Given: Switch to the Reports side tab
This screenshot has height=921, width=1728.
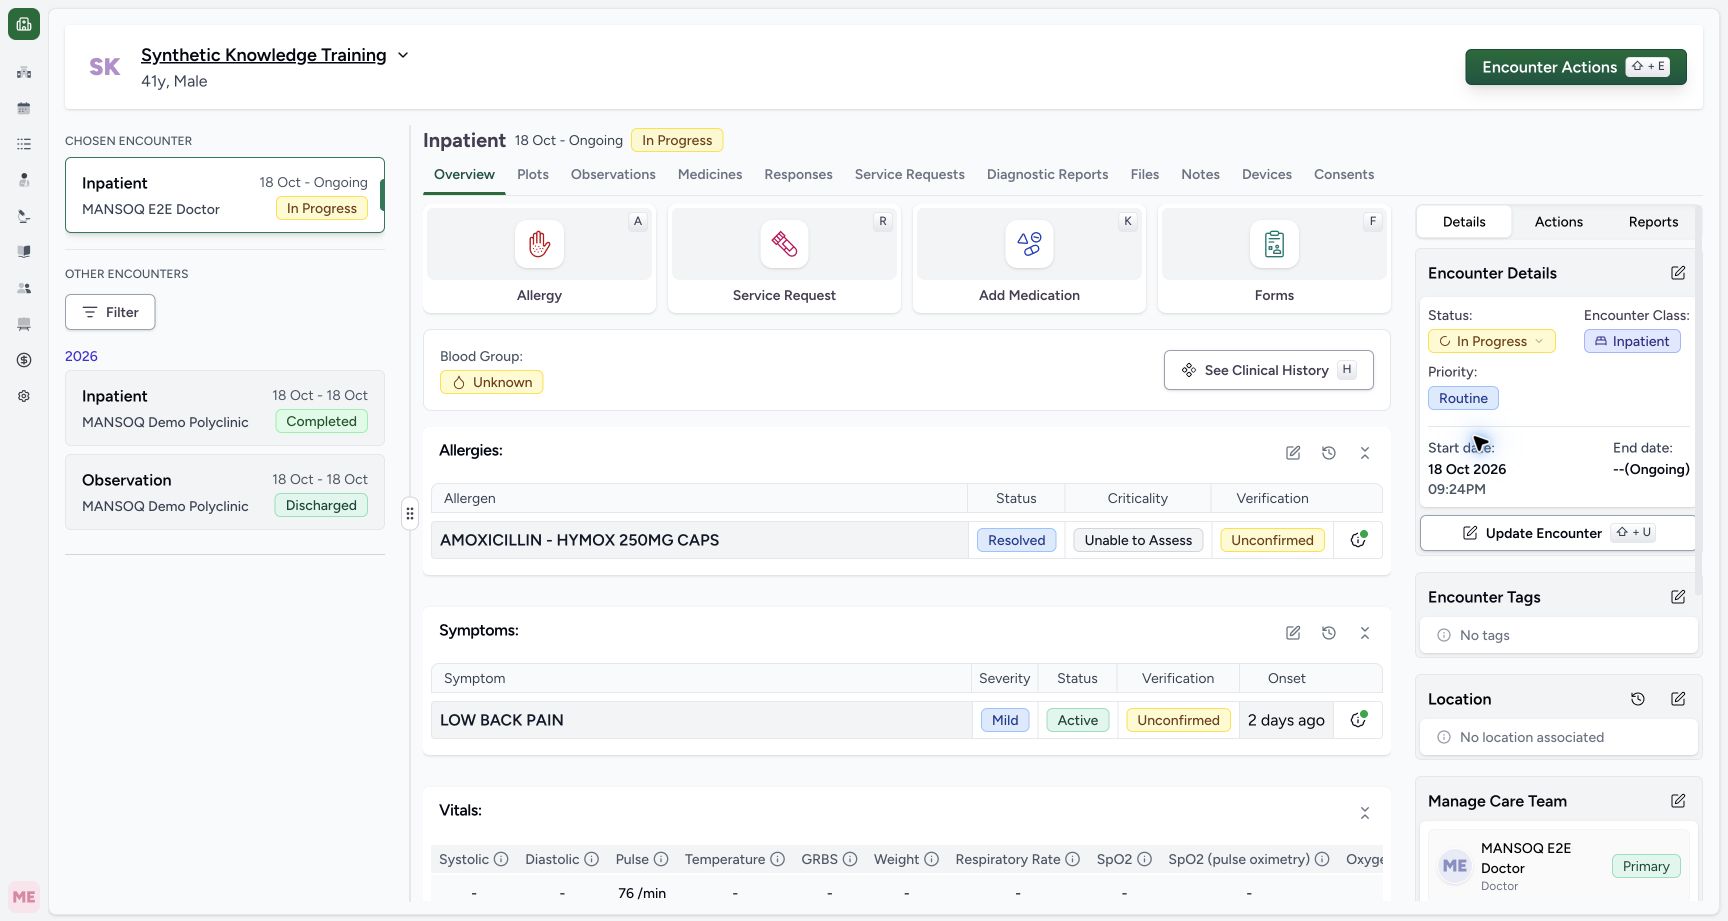Looking at the screenshot, I should [1653, 222].
